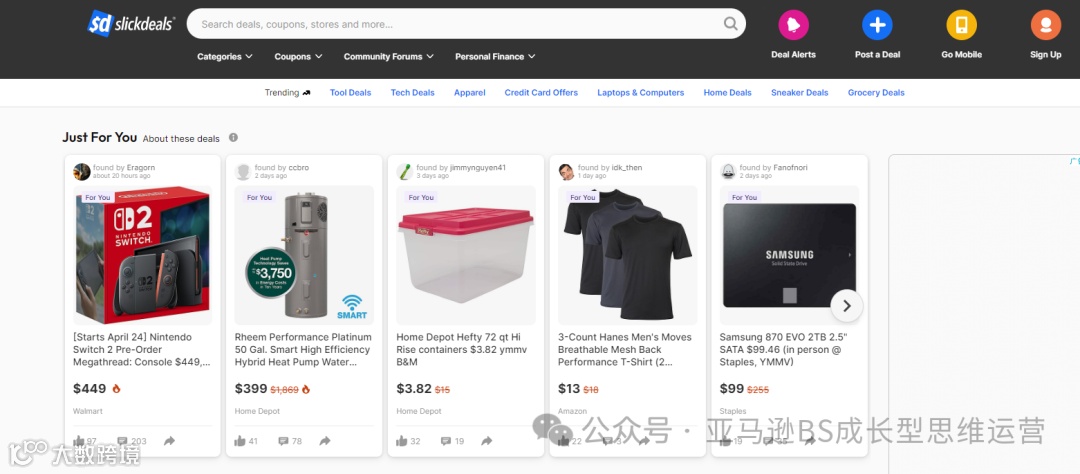Open the Samsung SSD product image
This screenshot has width=1080, height=474.
point(789,255)
